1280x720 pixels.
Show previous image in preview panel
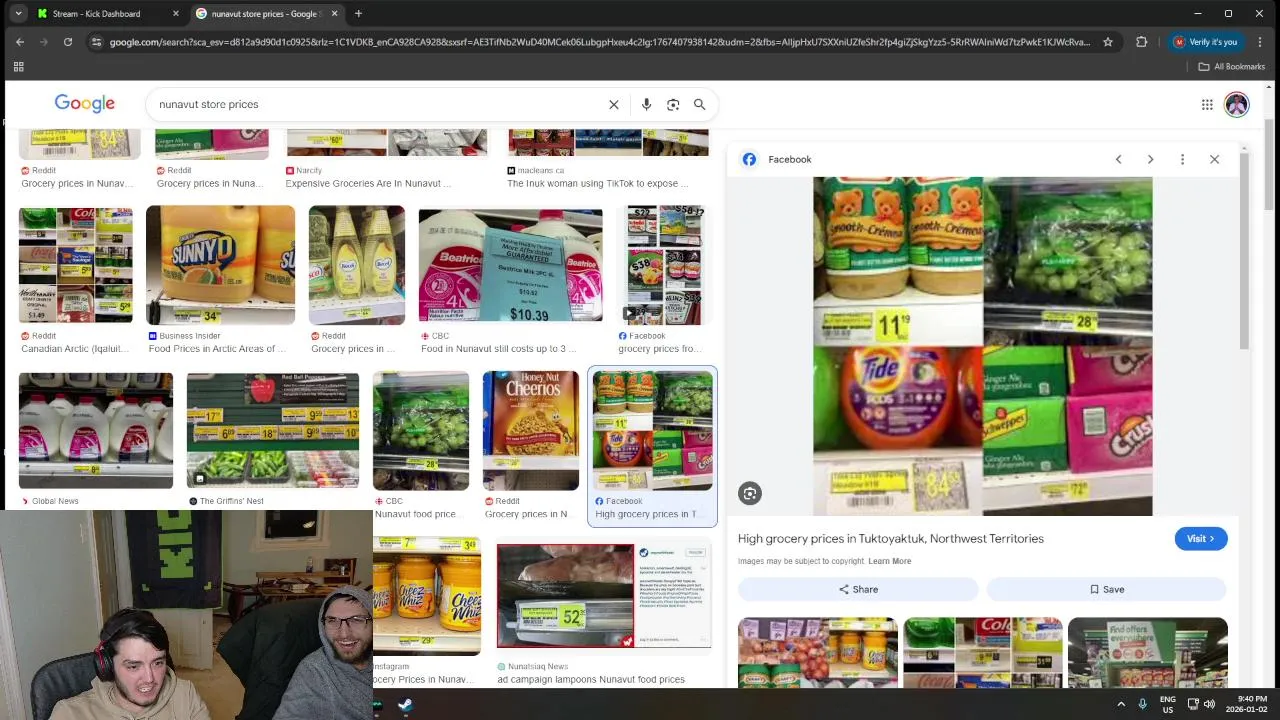tap(1118, 159)
